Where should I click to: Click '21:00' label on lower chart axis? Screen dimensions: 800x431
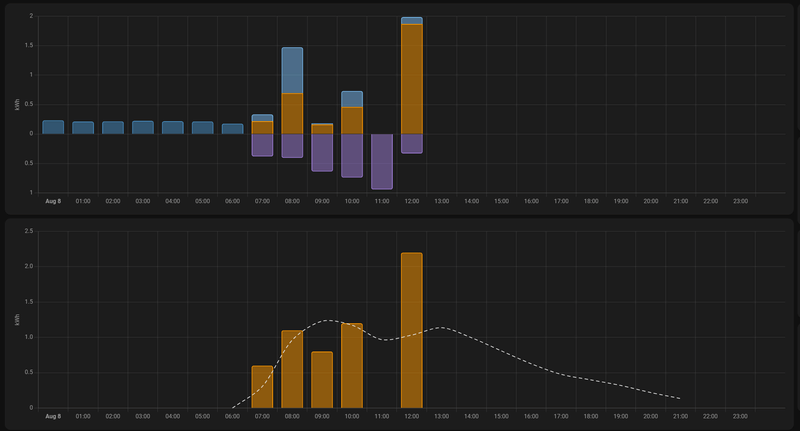[681, 417]
